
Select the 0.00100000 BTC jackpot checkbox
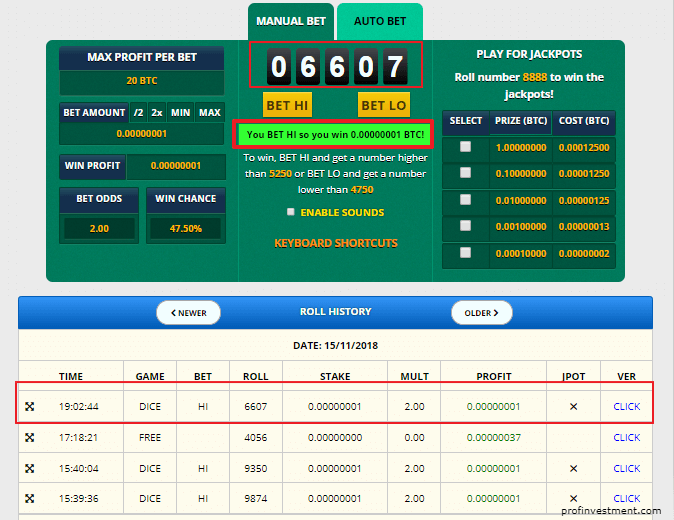pos(465,226)
